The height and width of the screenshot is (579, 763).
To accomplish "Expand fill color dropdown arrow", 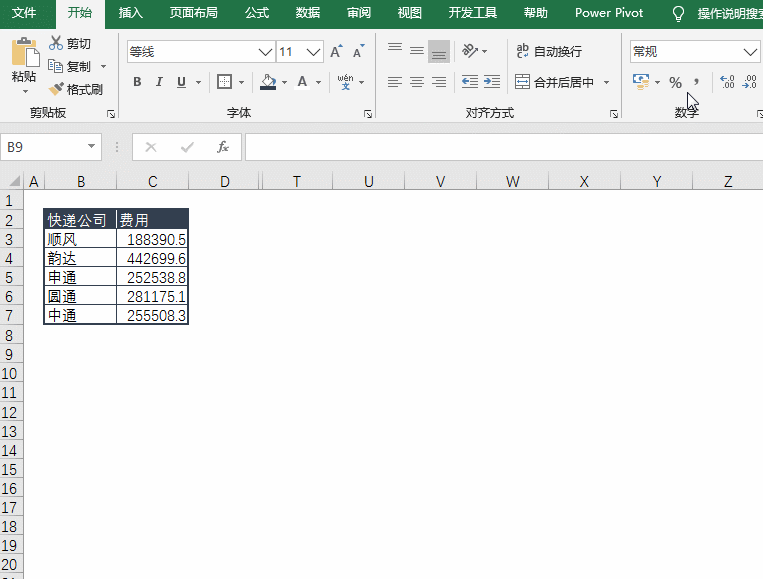I will 285,82.
